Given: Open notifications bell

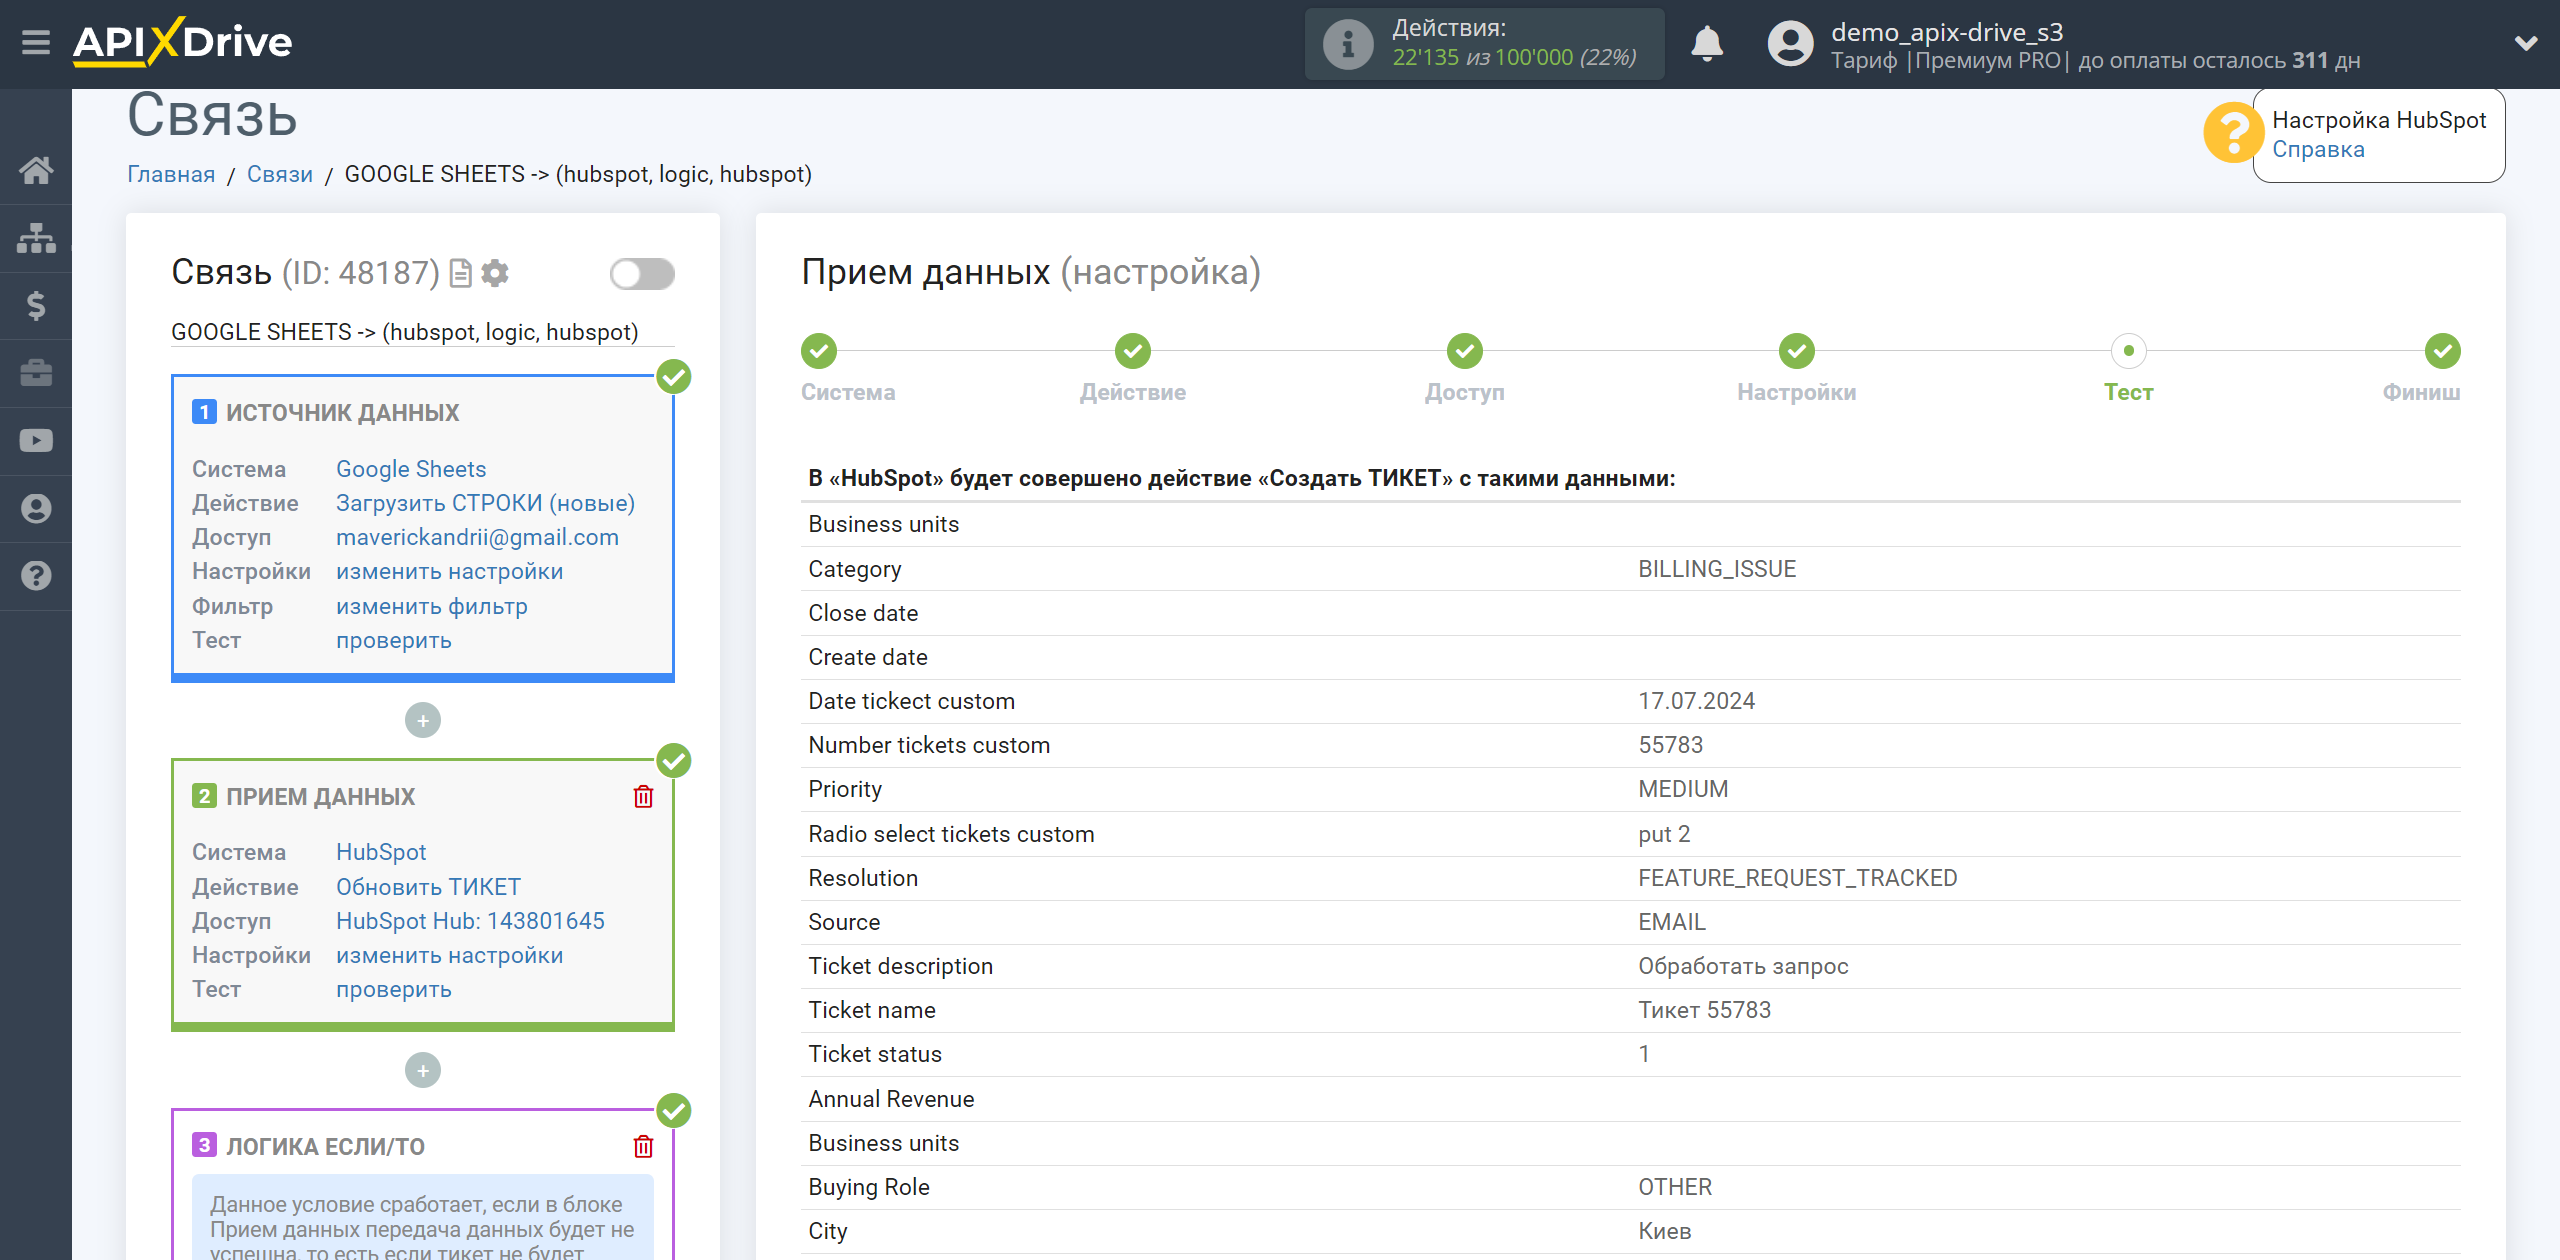Looking at the screenshot, I should (x=1707, y=44).
